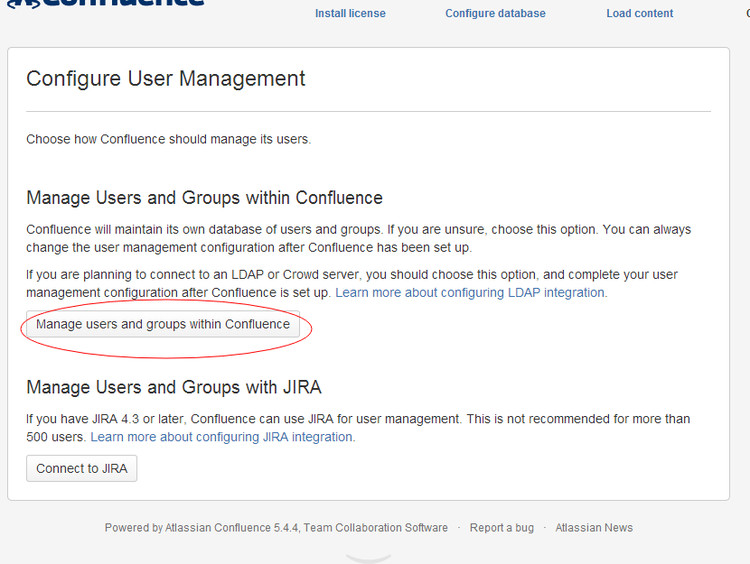The width and height of the screenshot is (750, 564).
Task: Select the Install license step
Action: pos(350,13)
